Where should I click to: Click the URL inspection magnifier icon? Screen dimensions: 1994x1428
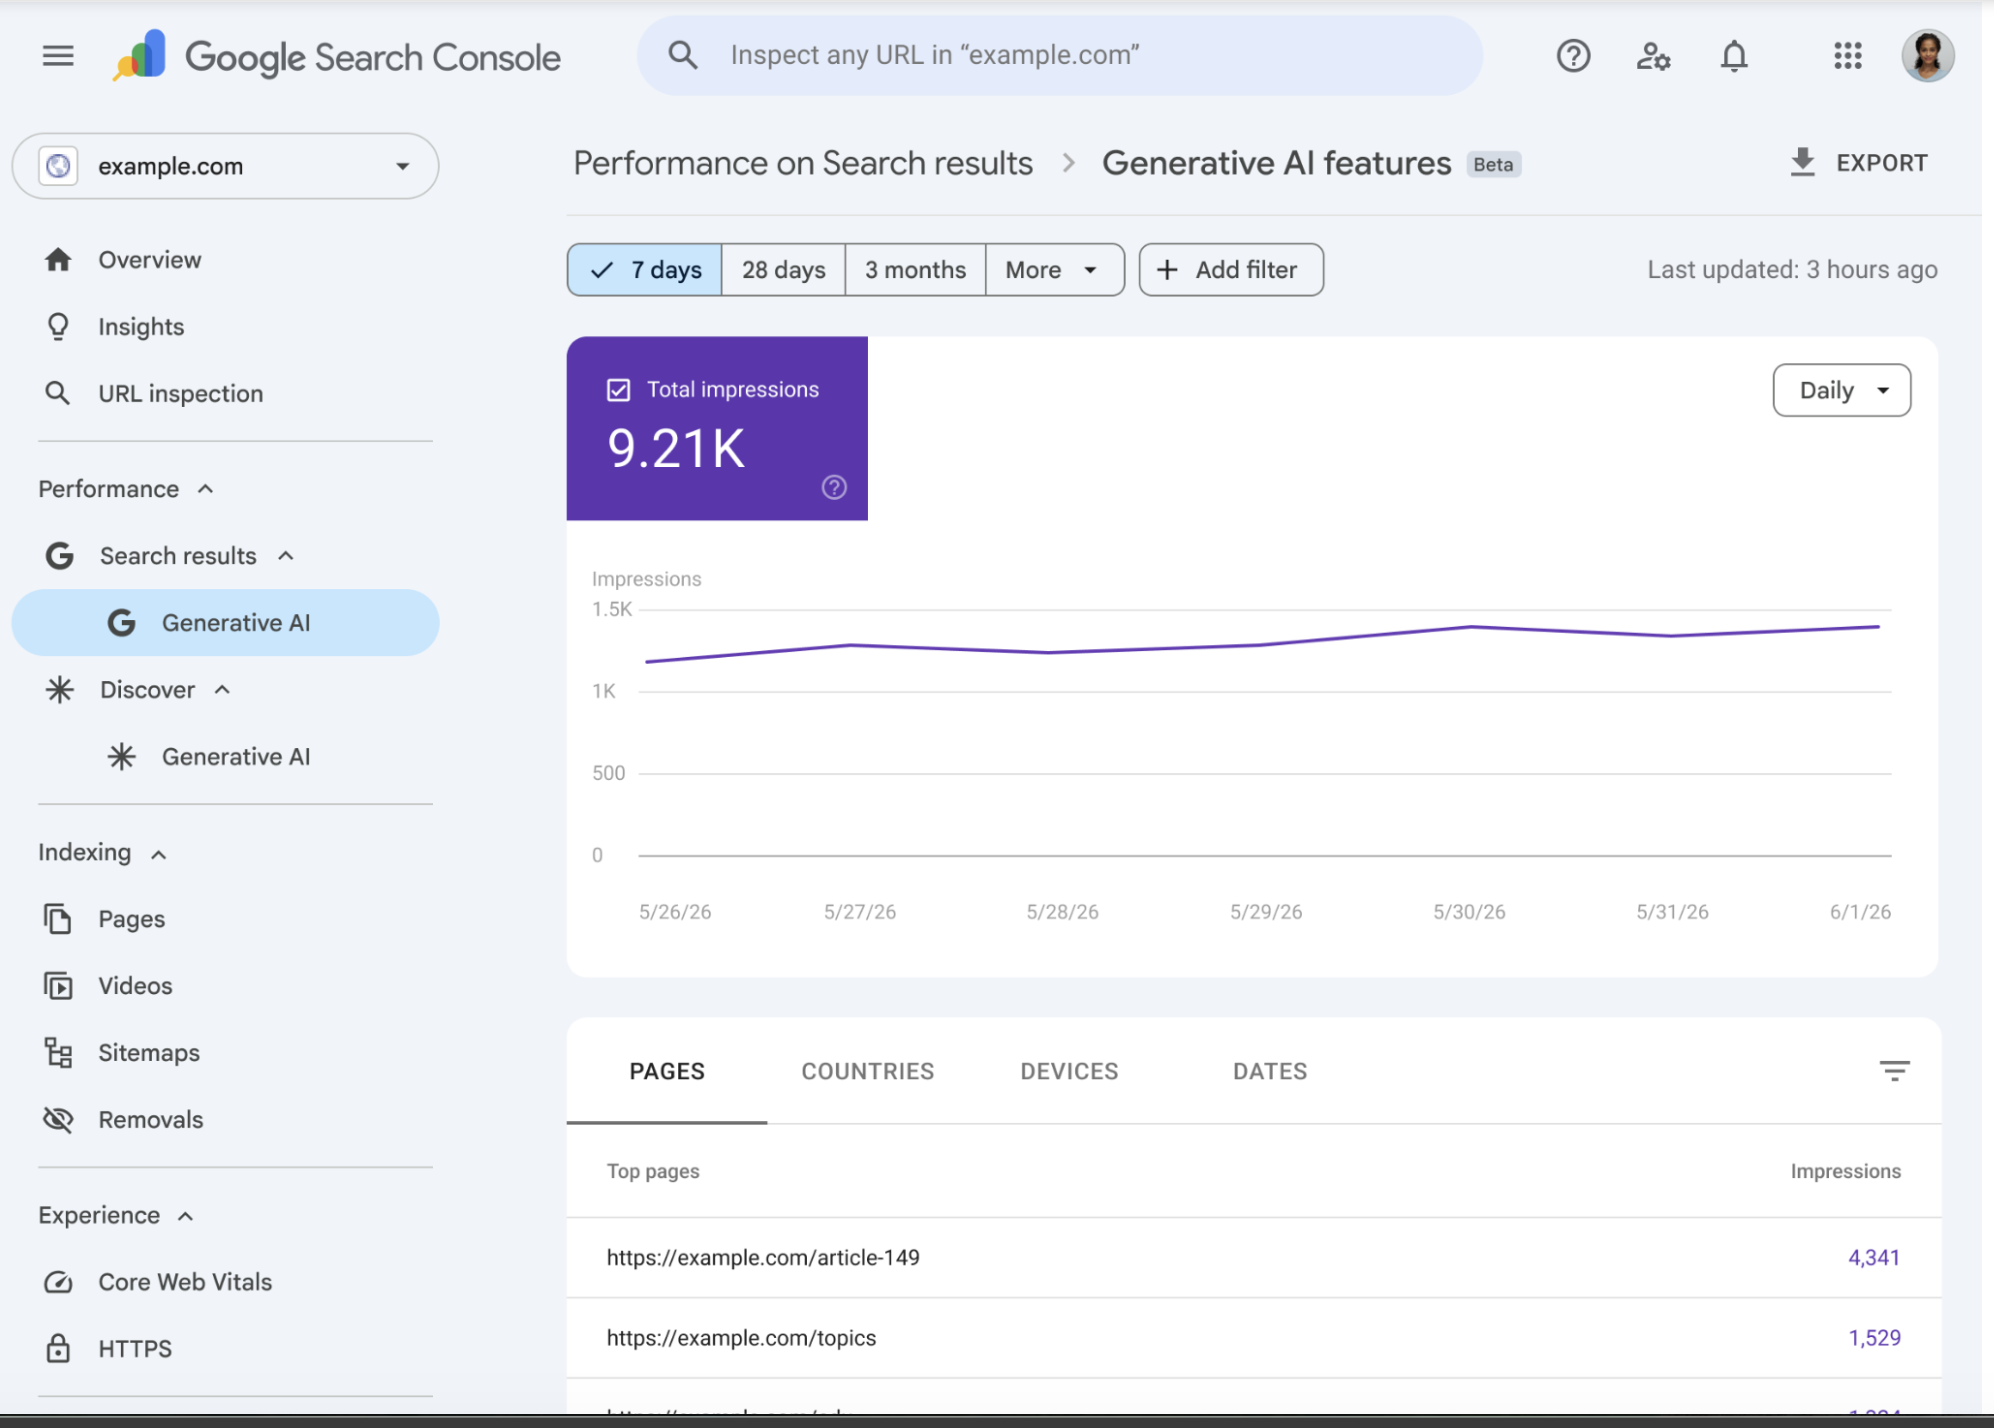point(58,393)
